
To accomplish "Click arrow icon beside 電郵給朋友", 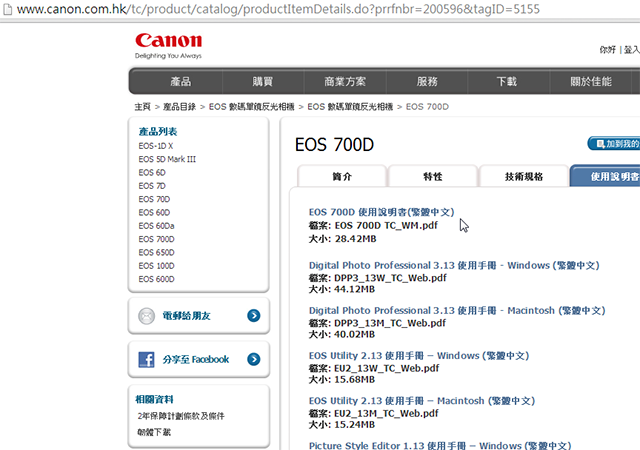I will 253,316.
